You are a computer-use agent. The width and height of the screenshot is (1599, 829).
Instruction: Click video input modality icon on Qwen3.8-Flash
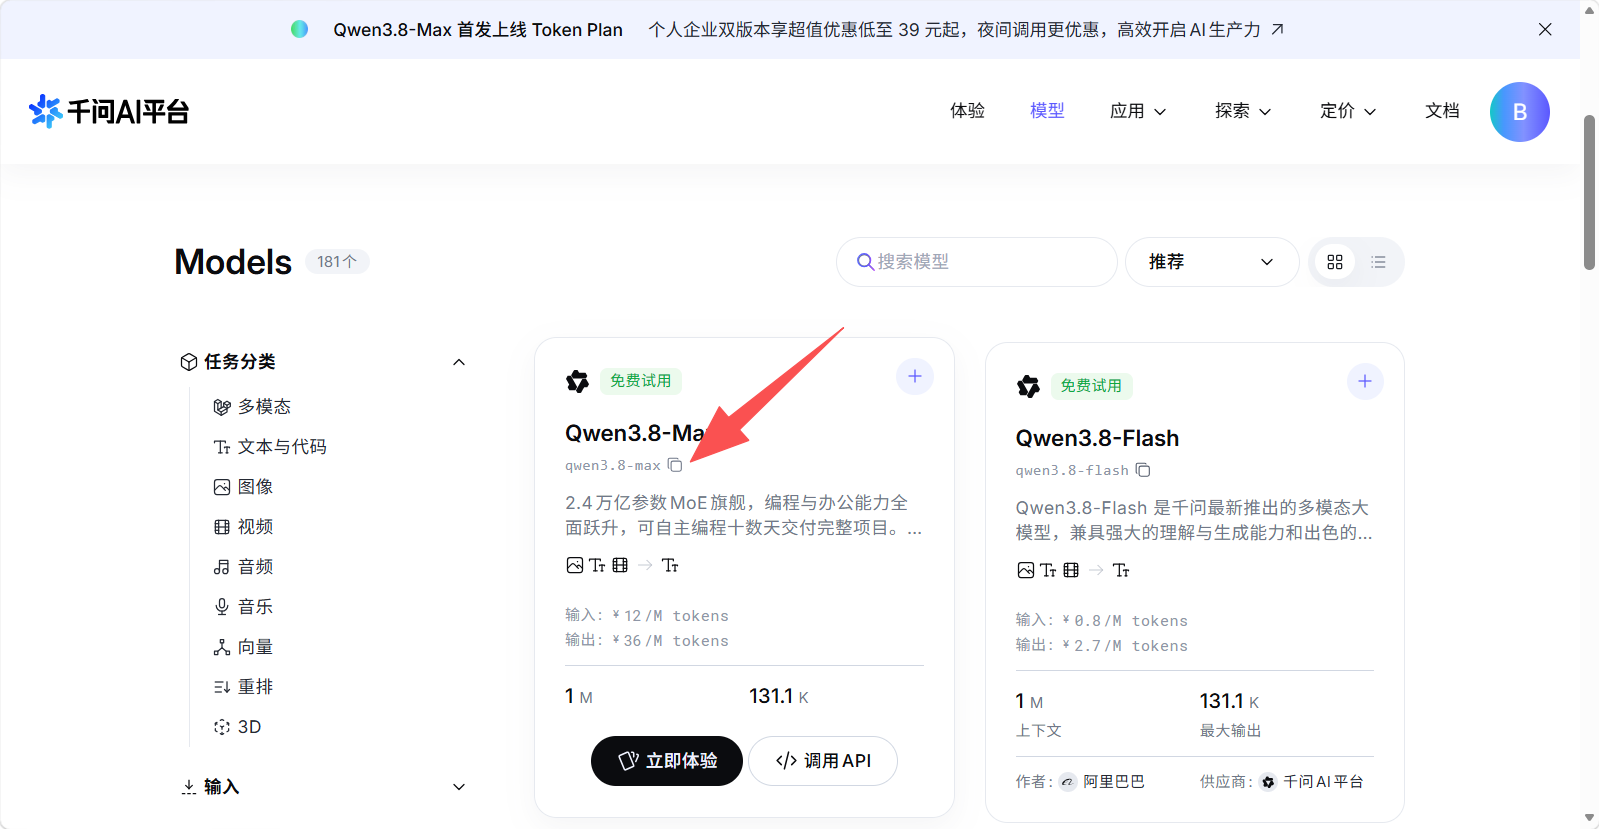(x=1071, y=570)
